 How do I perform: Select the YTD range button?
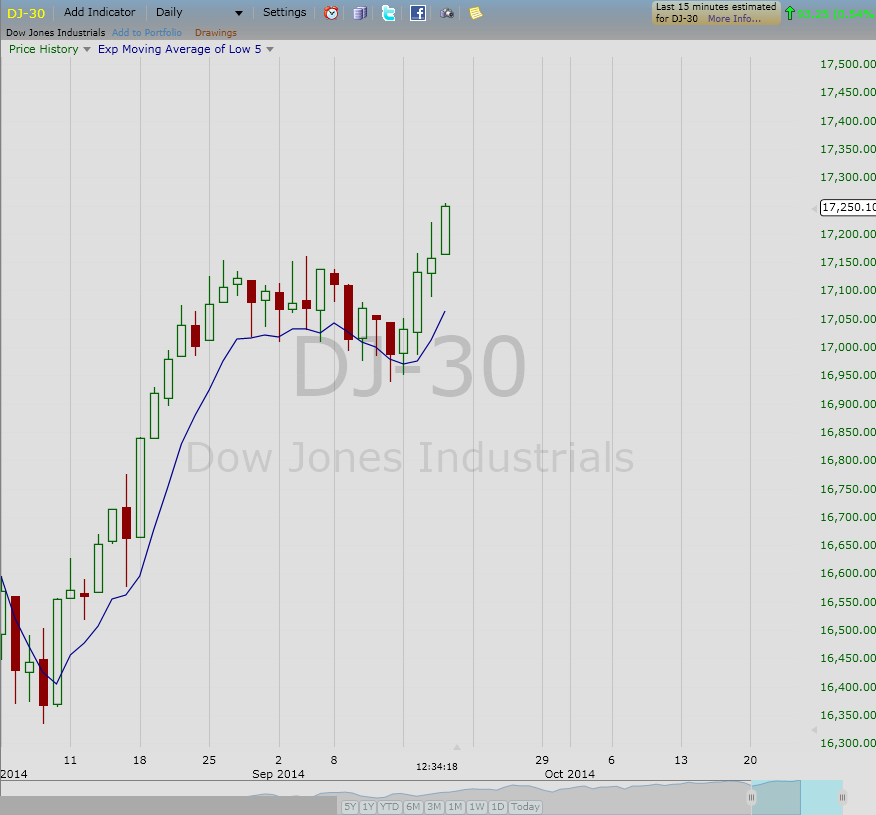coord(389,807)
